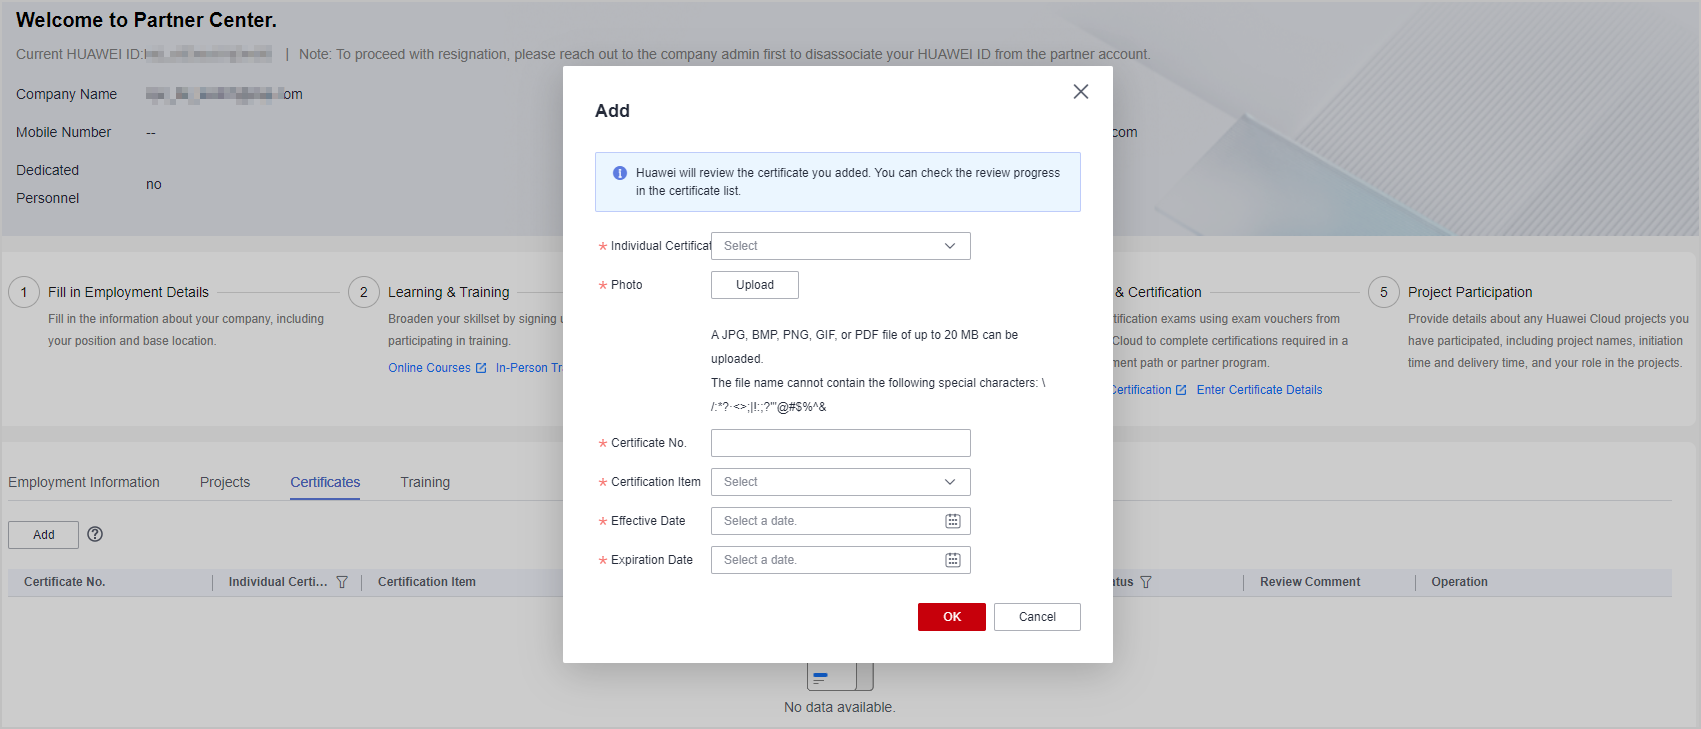The image size is (1701, 729).
Task: Open the filter icon on Individual Certi... column
Action: (x=342, y=582)
